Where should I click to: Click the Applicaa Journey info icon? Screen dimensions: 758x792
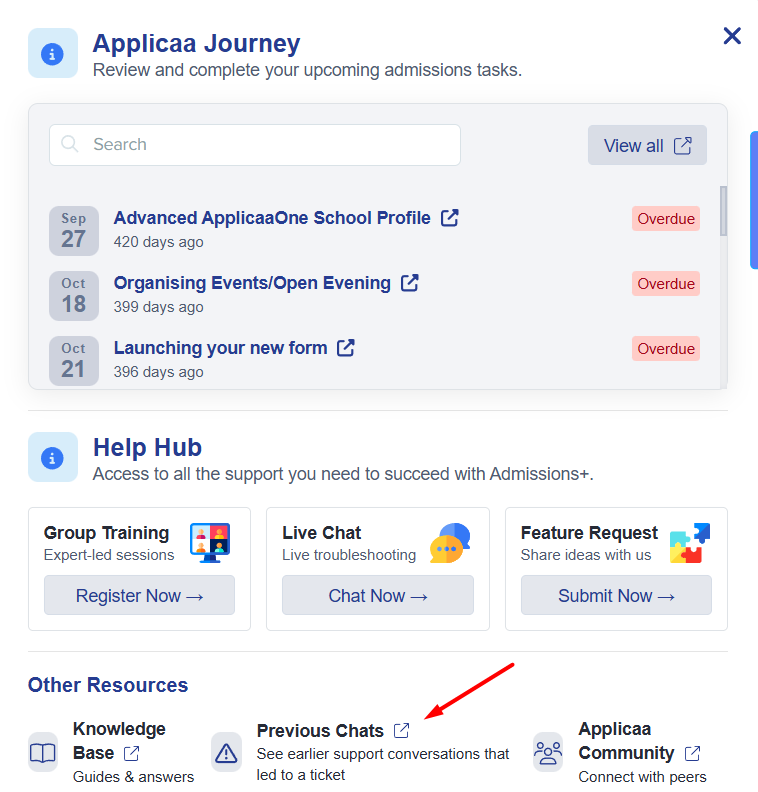coord(53,54)
